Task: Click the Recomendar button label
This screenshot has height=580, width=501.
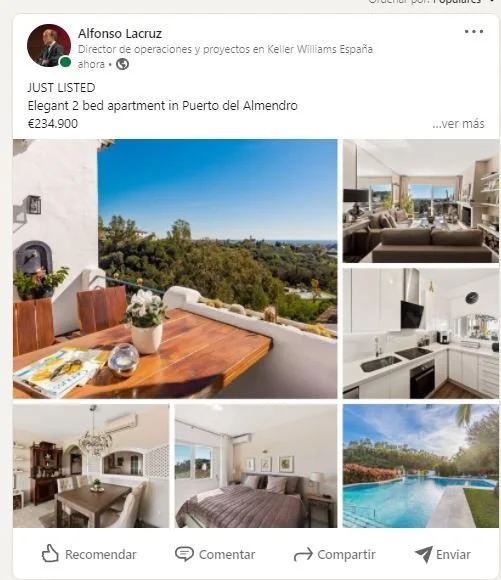Action: 101,554
